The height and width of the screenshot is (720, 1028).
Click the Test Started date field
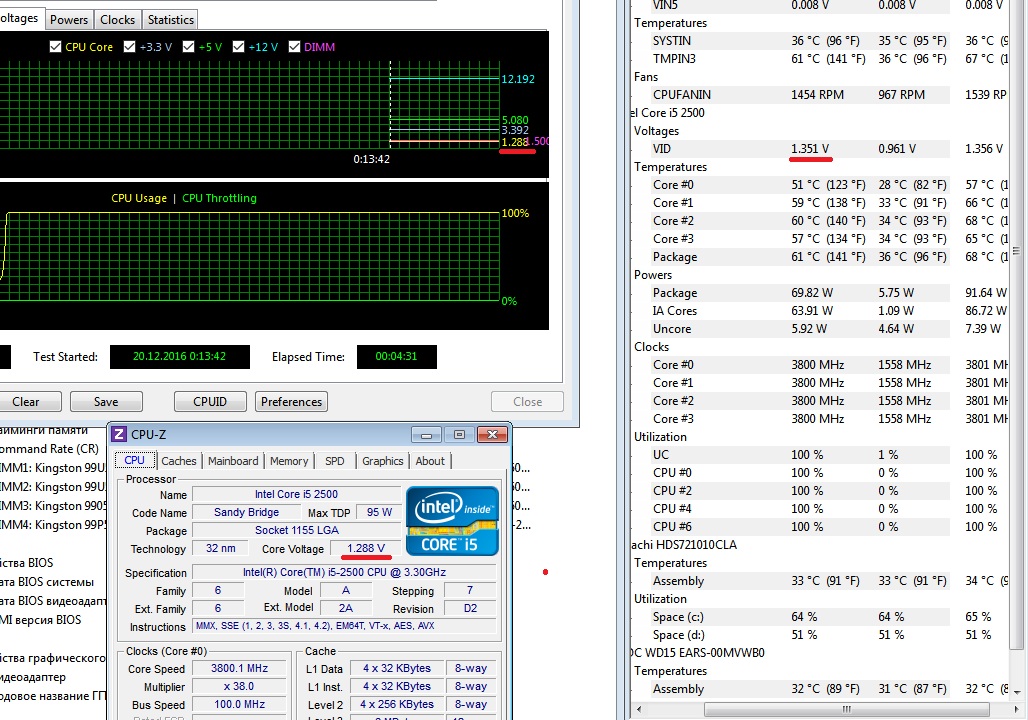click(180, 357)
